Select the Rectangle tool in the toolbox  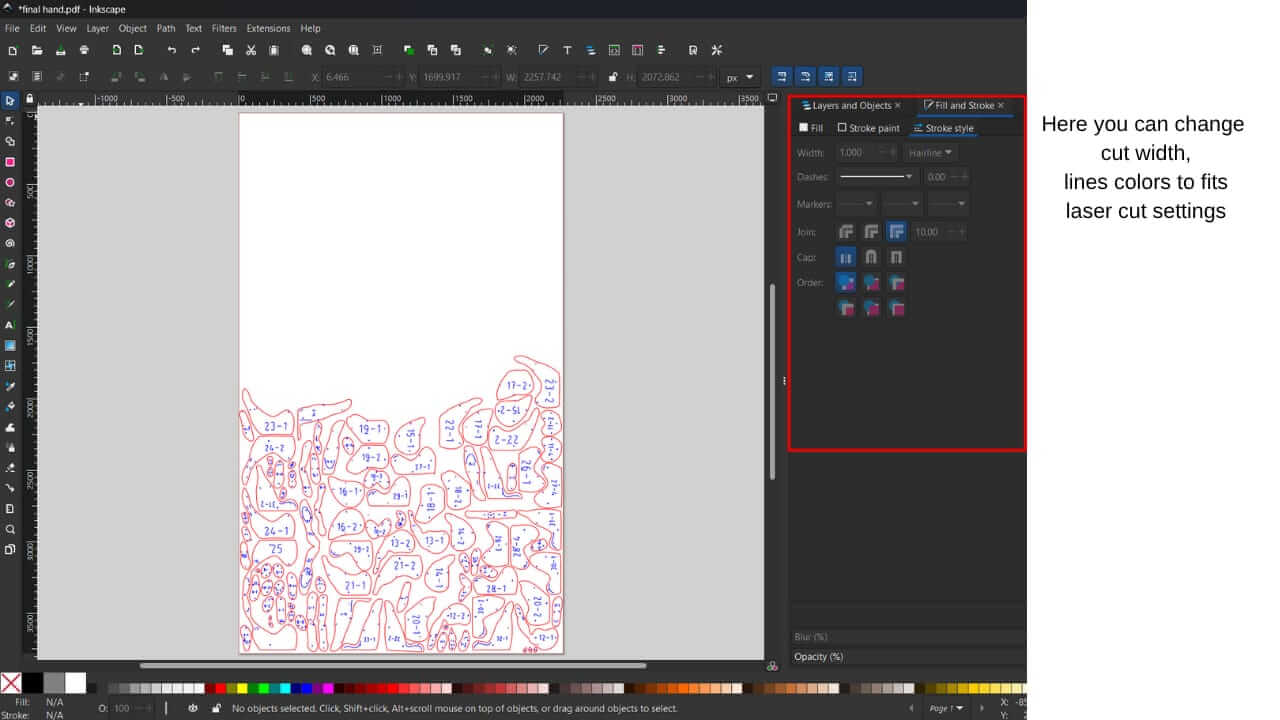[x=10, y=162]
